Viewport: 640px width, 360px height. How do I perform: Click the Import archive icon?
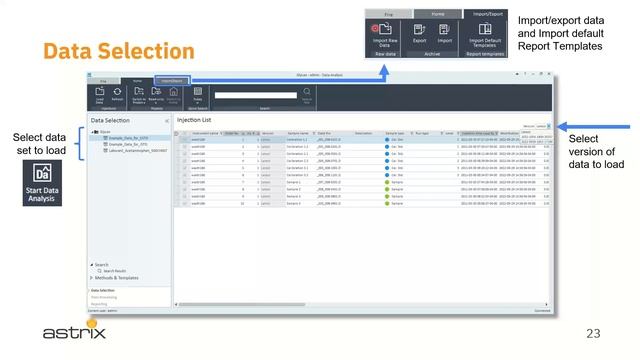(x=444, y=29)
